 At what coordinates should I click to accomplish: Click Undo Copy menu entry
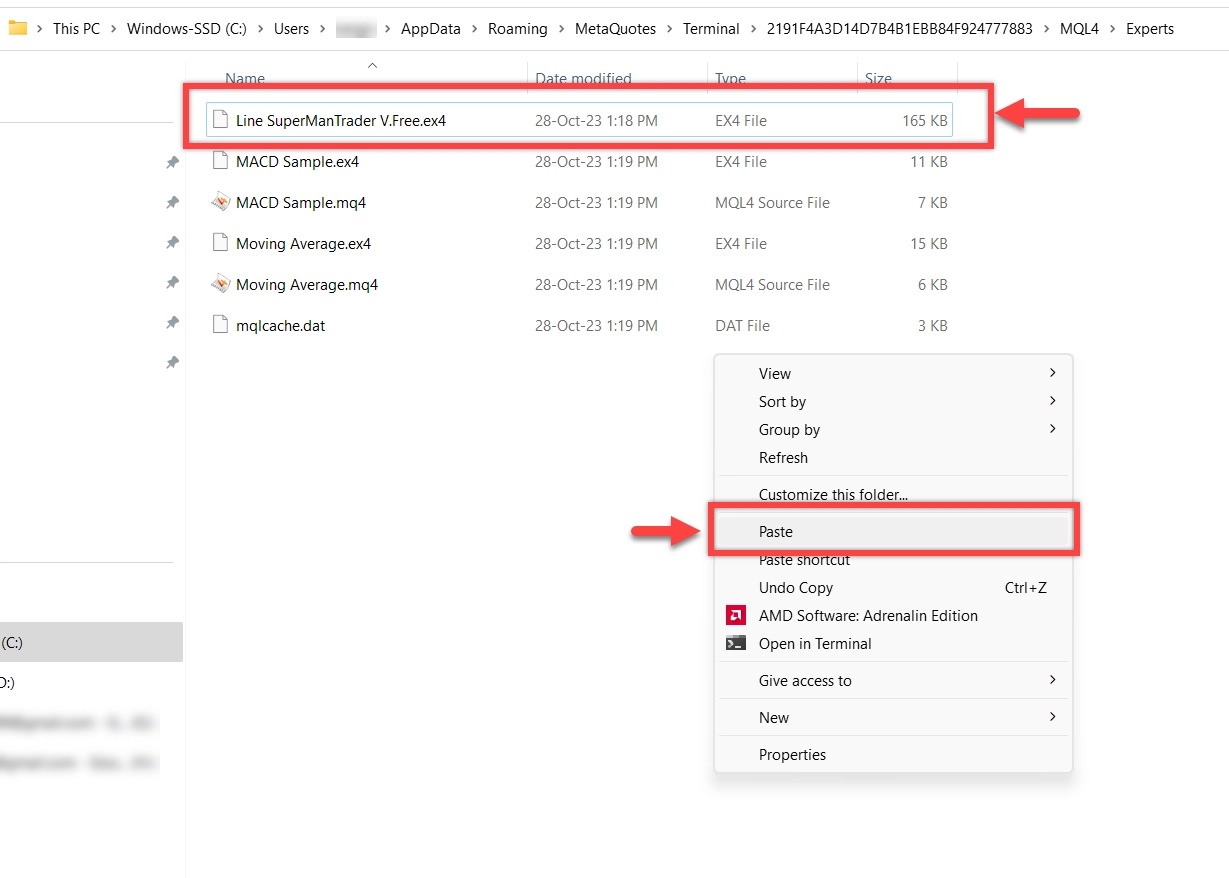[x=796, y=588]
